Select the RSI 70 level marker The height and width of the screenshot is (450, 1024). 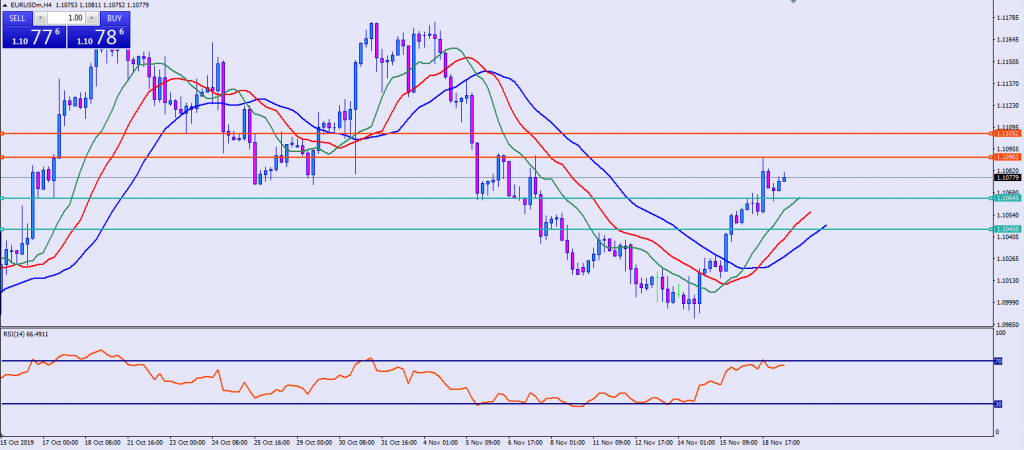pyautogui.click(x=996, y=361)
